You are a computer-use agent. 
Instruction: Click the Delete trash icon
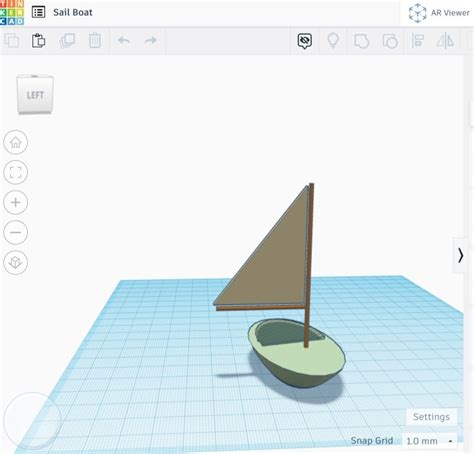95,41
